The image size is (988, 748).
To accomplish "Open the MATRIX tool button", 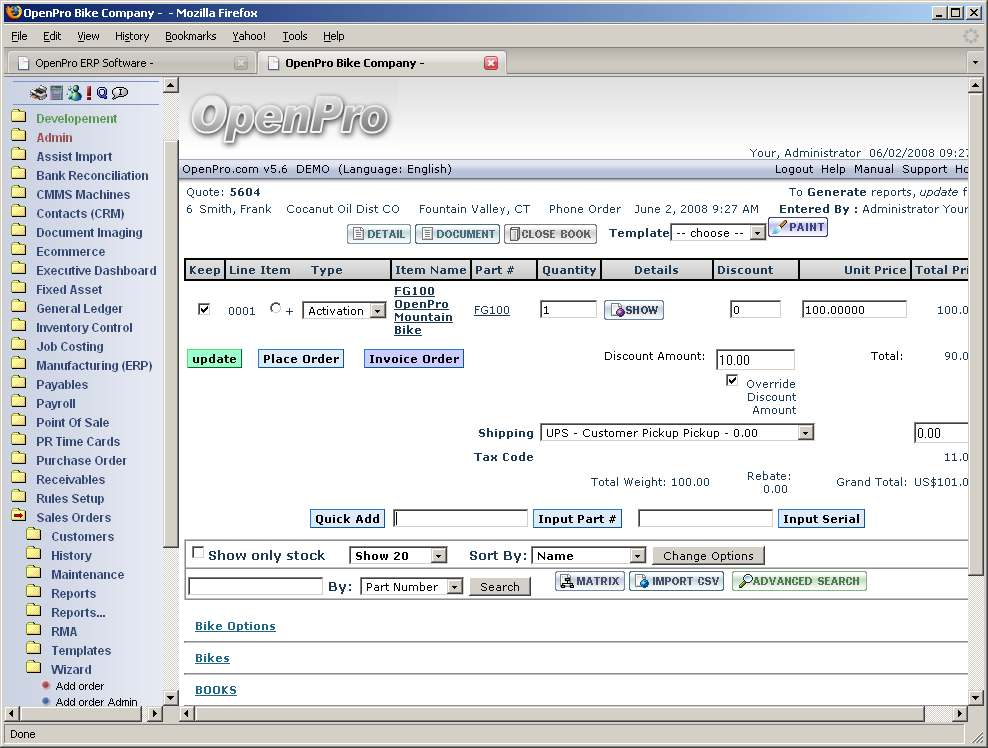I will tap(590, 581).
